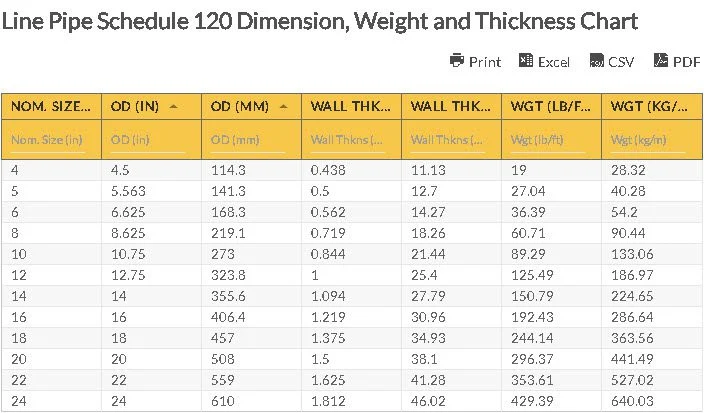Screen dimensions: 708x413
Task: Toggle sort arrow on OD (IN) column
Action: point(174,106)
